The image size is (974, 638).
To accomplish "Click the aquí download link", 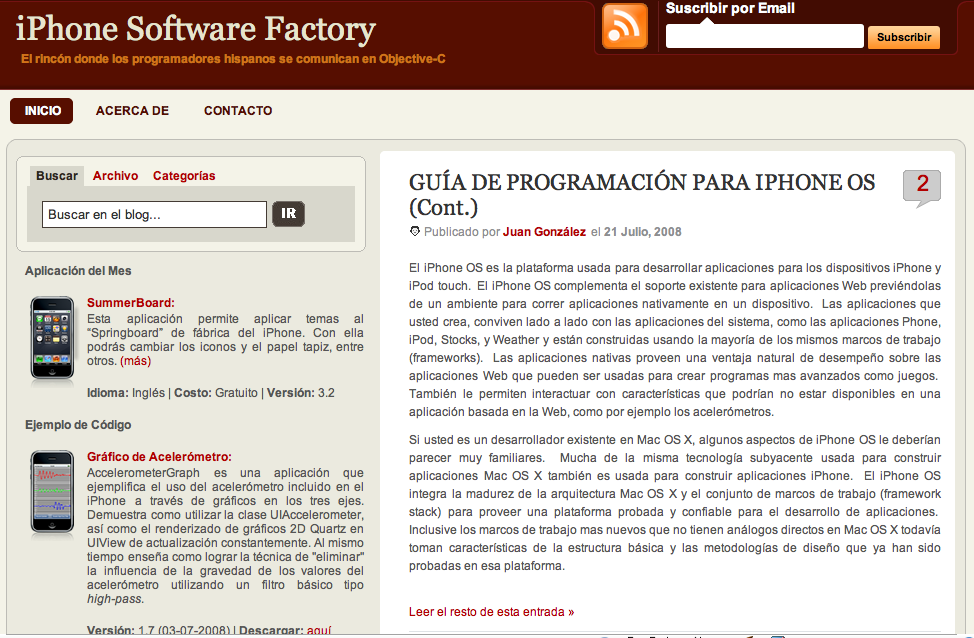I will pyautogui.click(x=319, y=630).
